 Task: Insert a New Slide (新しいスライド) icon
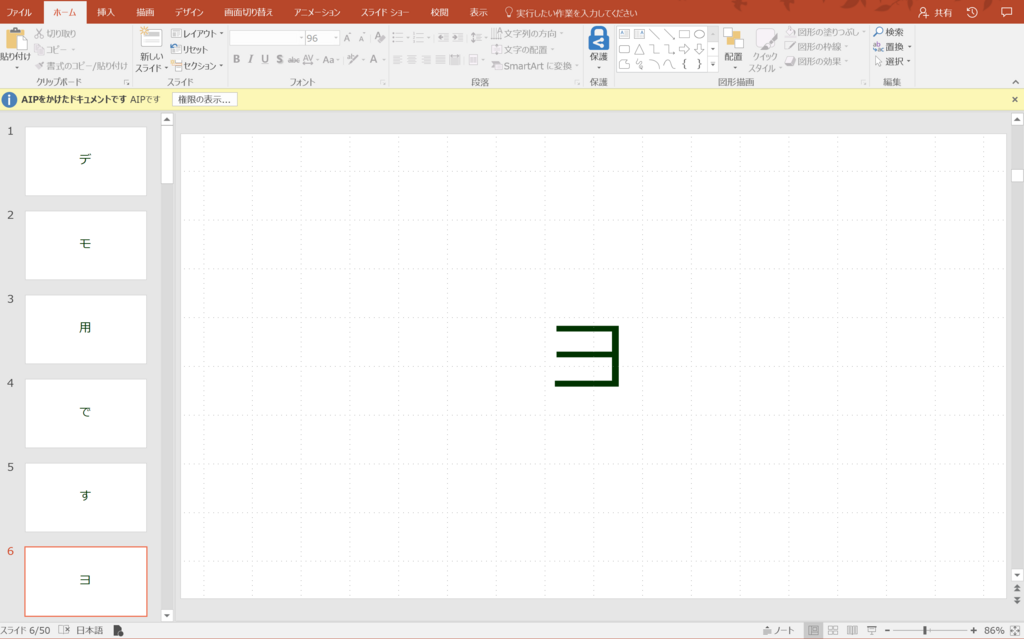pos(151,39)
